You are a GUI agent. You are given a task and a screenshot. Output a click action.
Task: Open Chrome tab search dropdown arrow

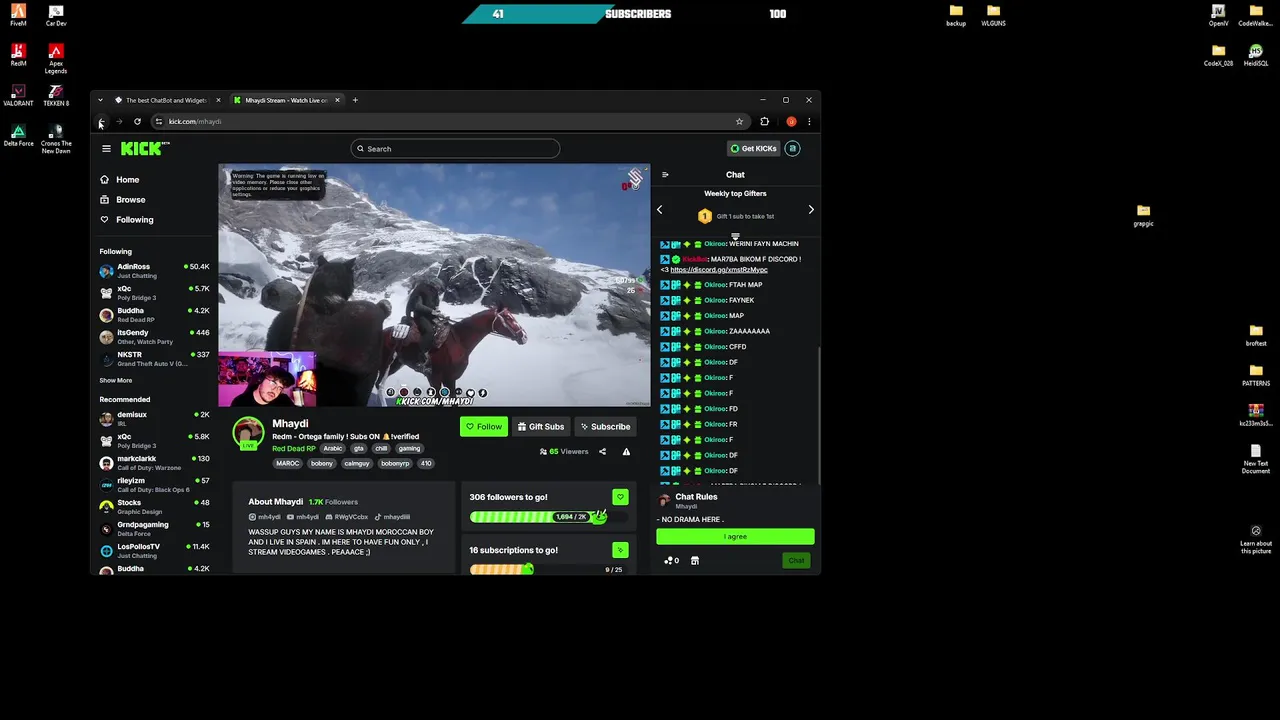tap(100, 100)
